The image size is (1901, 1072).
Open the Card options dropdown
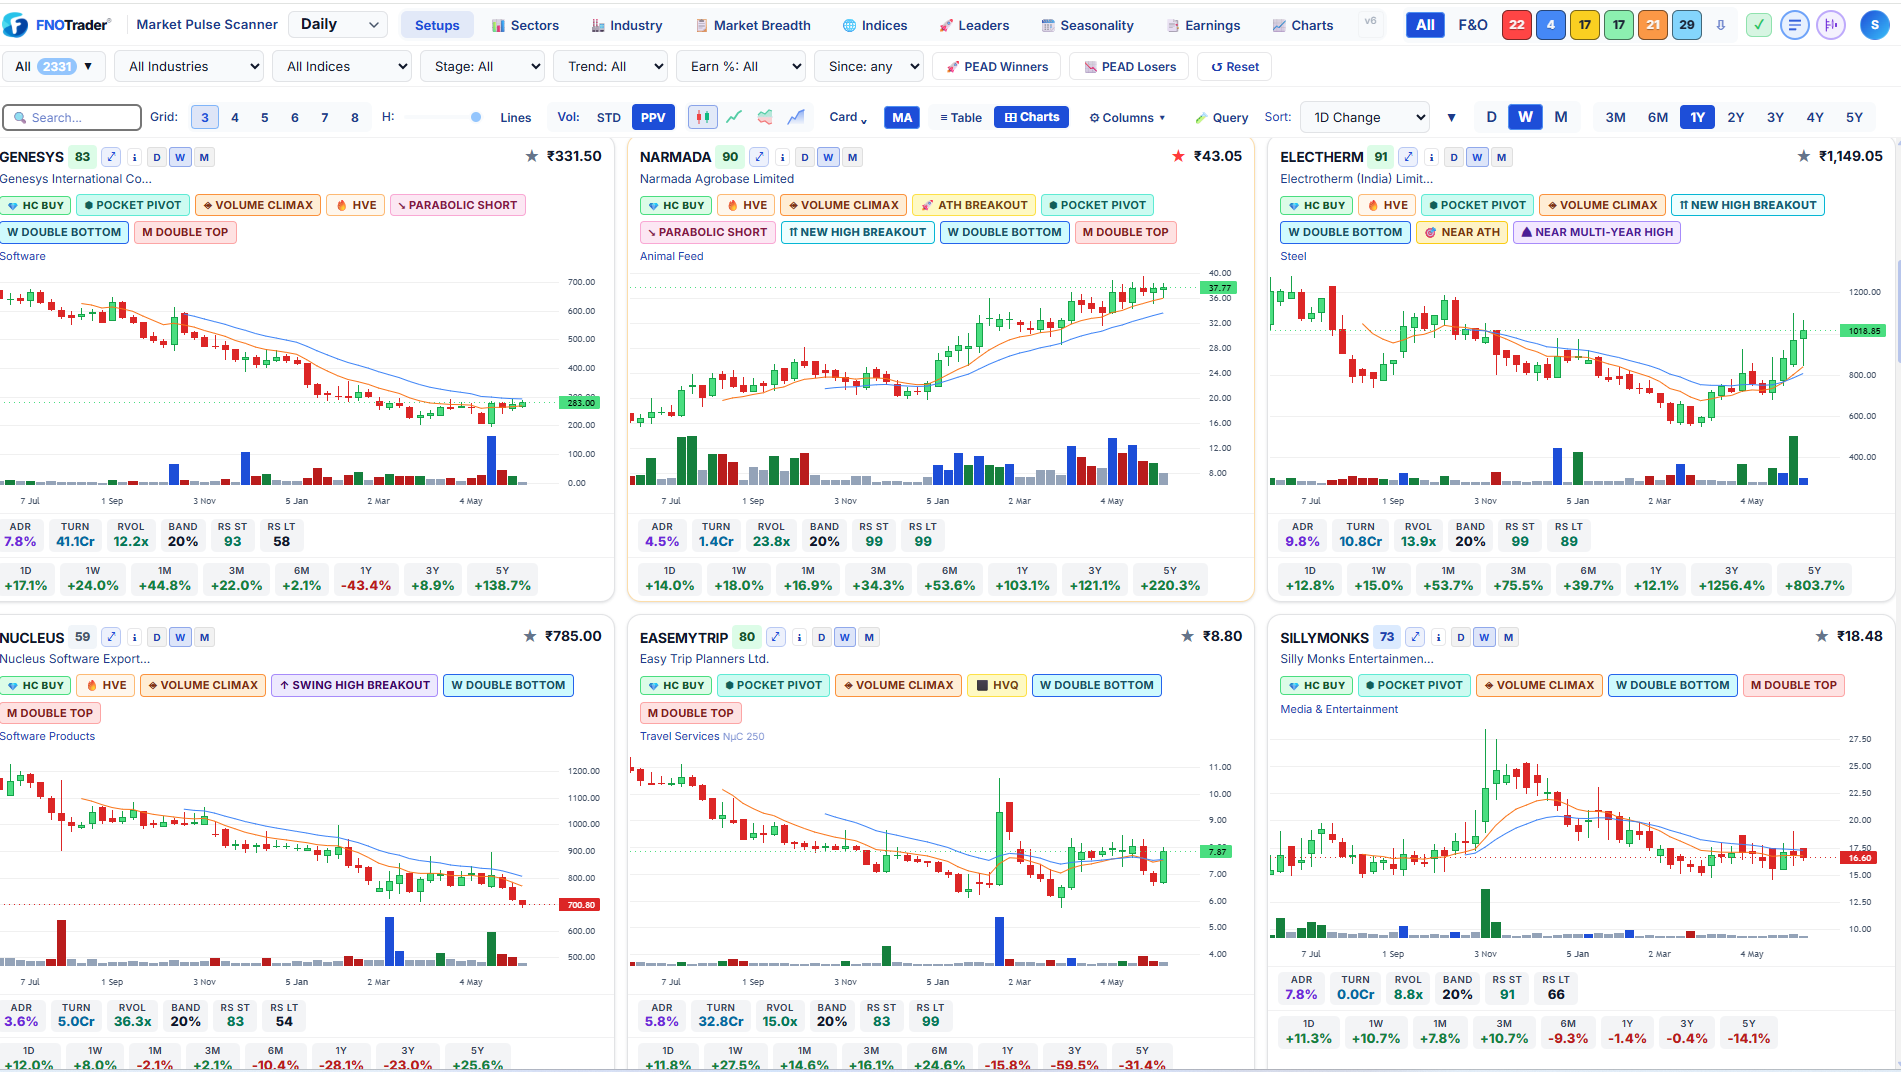pyautogui.click(x=848, y=117)
